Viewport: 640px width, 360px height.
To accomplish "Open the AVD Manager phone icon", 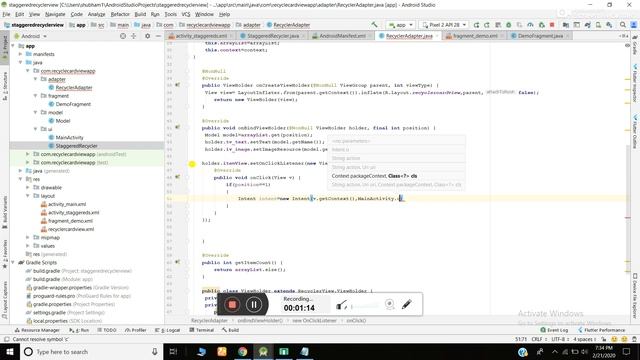I will coord(598,25).
